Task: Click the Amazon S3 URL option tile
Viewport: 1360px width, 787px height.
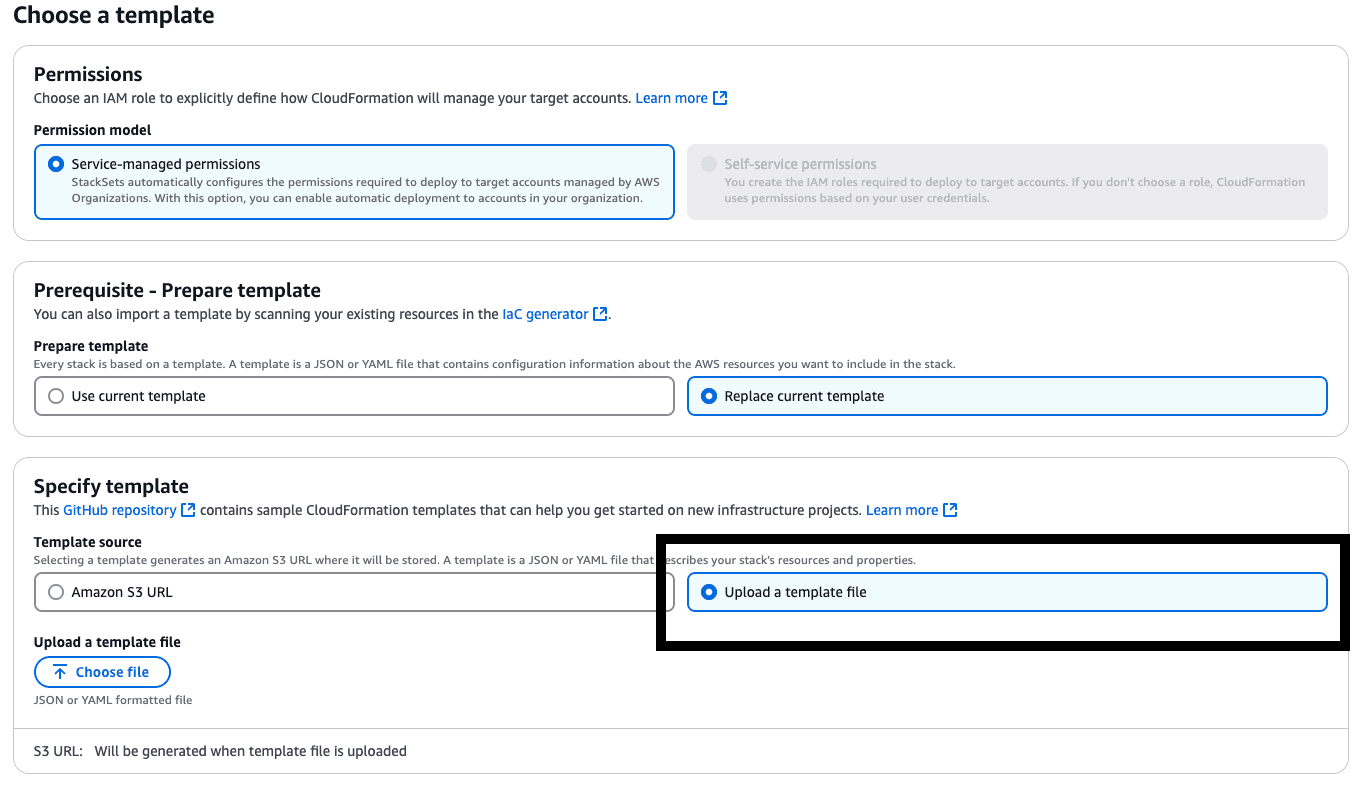Action: (x=354, y=592)
